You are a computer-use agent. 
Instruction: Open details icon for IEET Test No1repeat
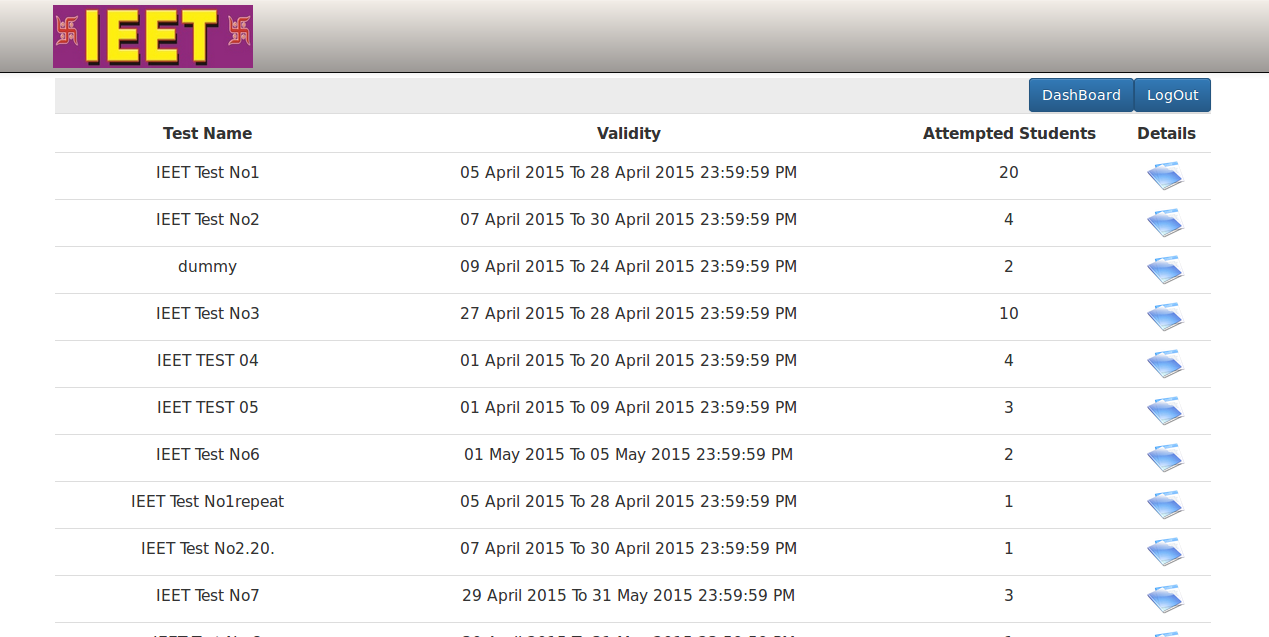pyautogui.click(x=1165, y=505)
